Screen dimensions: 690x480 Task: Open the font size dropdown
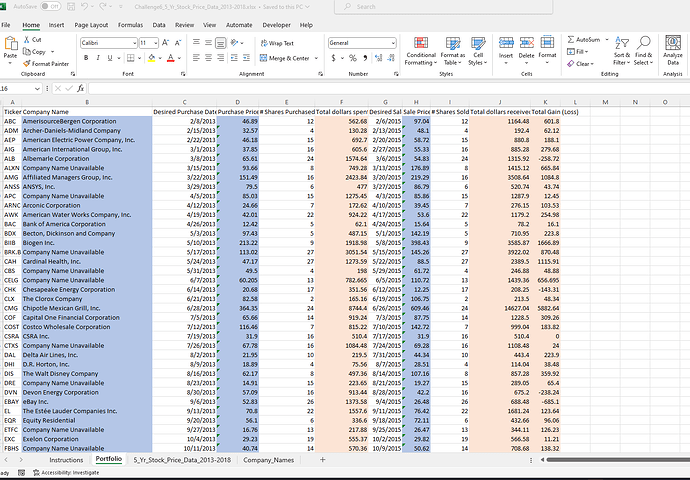coord(155,43)
